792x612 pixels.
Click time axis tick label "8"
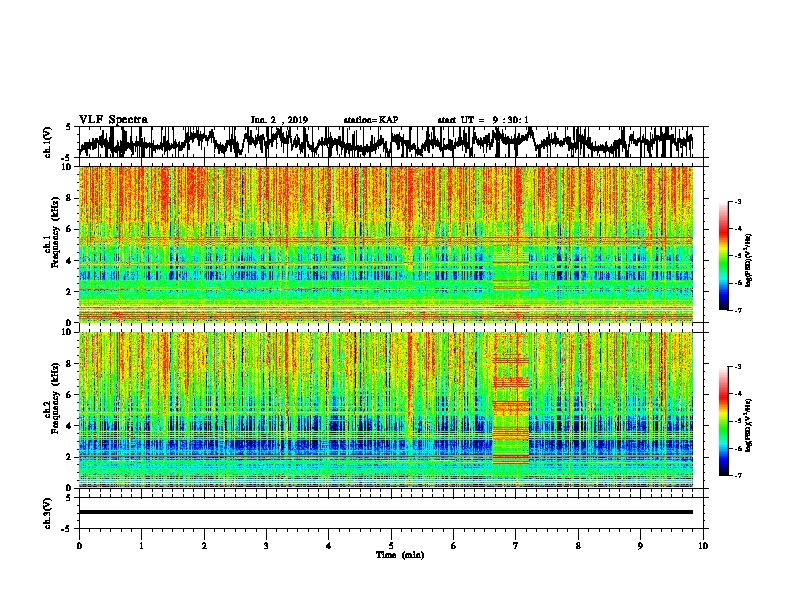tap(578, 546)
